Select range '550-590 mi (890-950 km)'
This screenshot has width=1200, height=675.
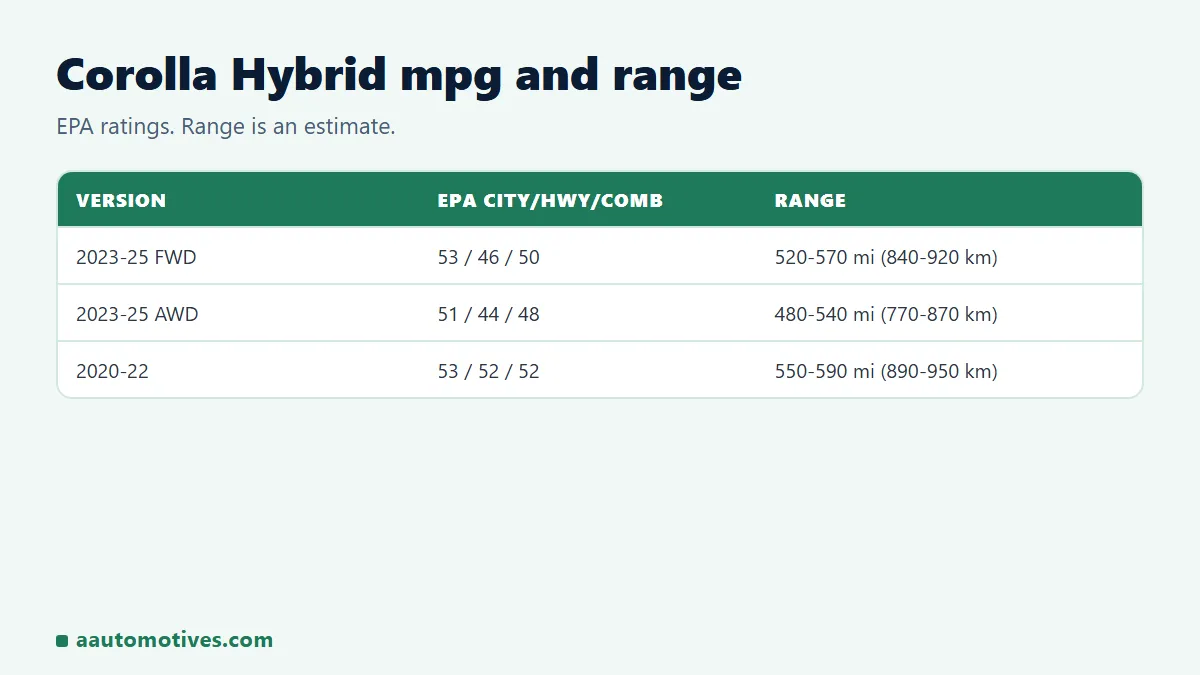(x=886, y=371)
